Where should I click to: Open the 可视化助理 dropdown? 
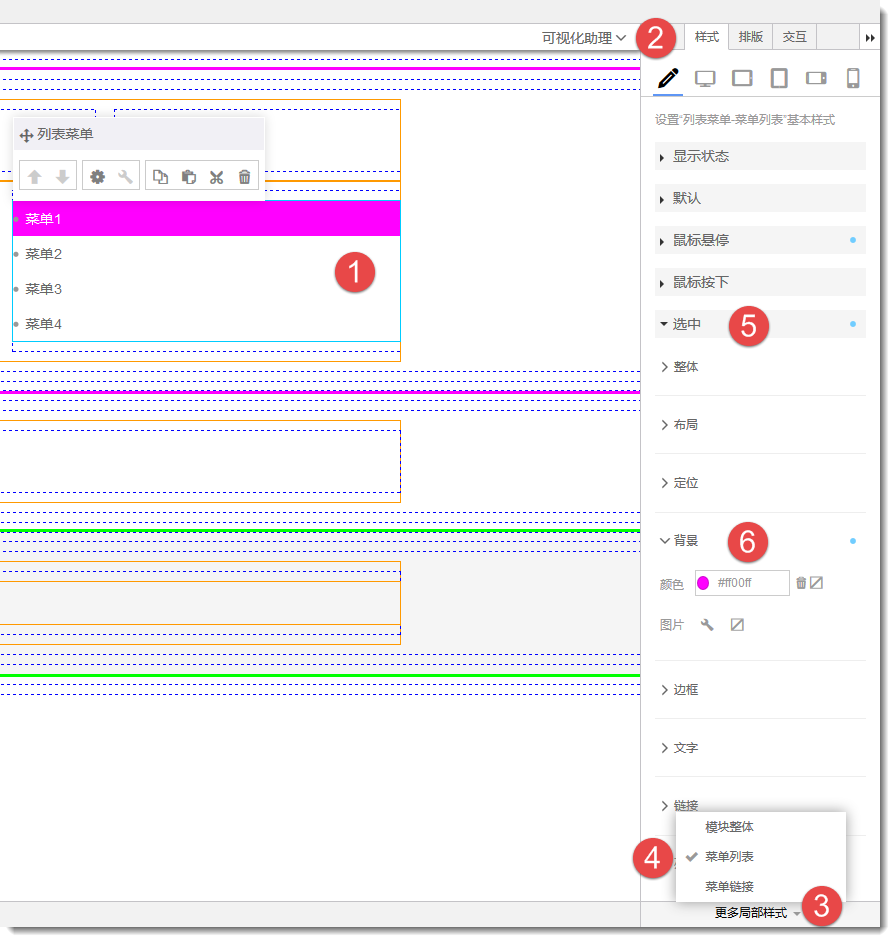[584, 38]
